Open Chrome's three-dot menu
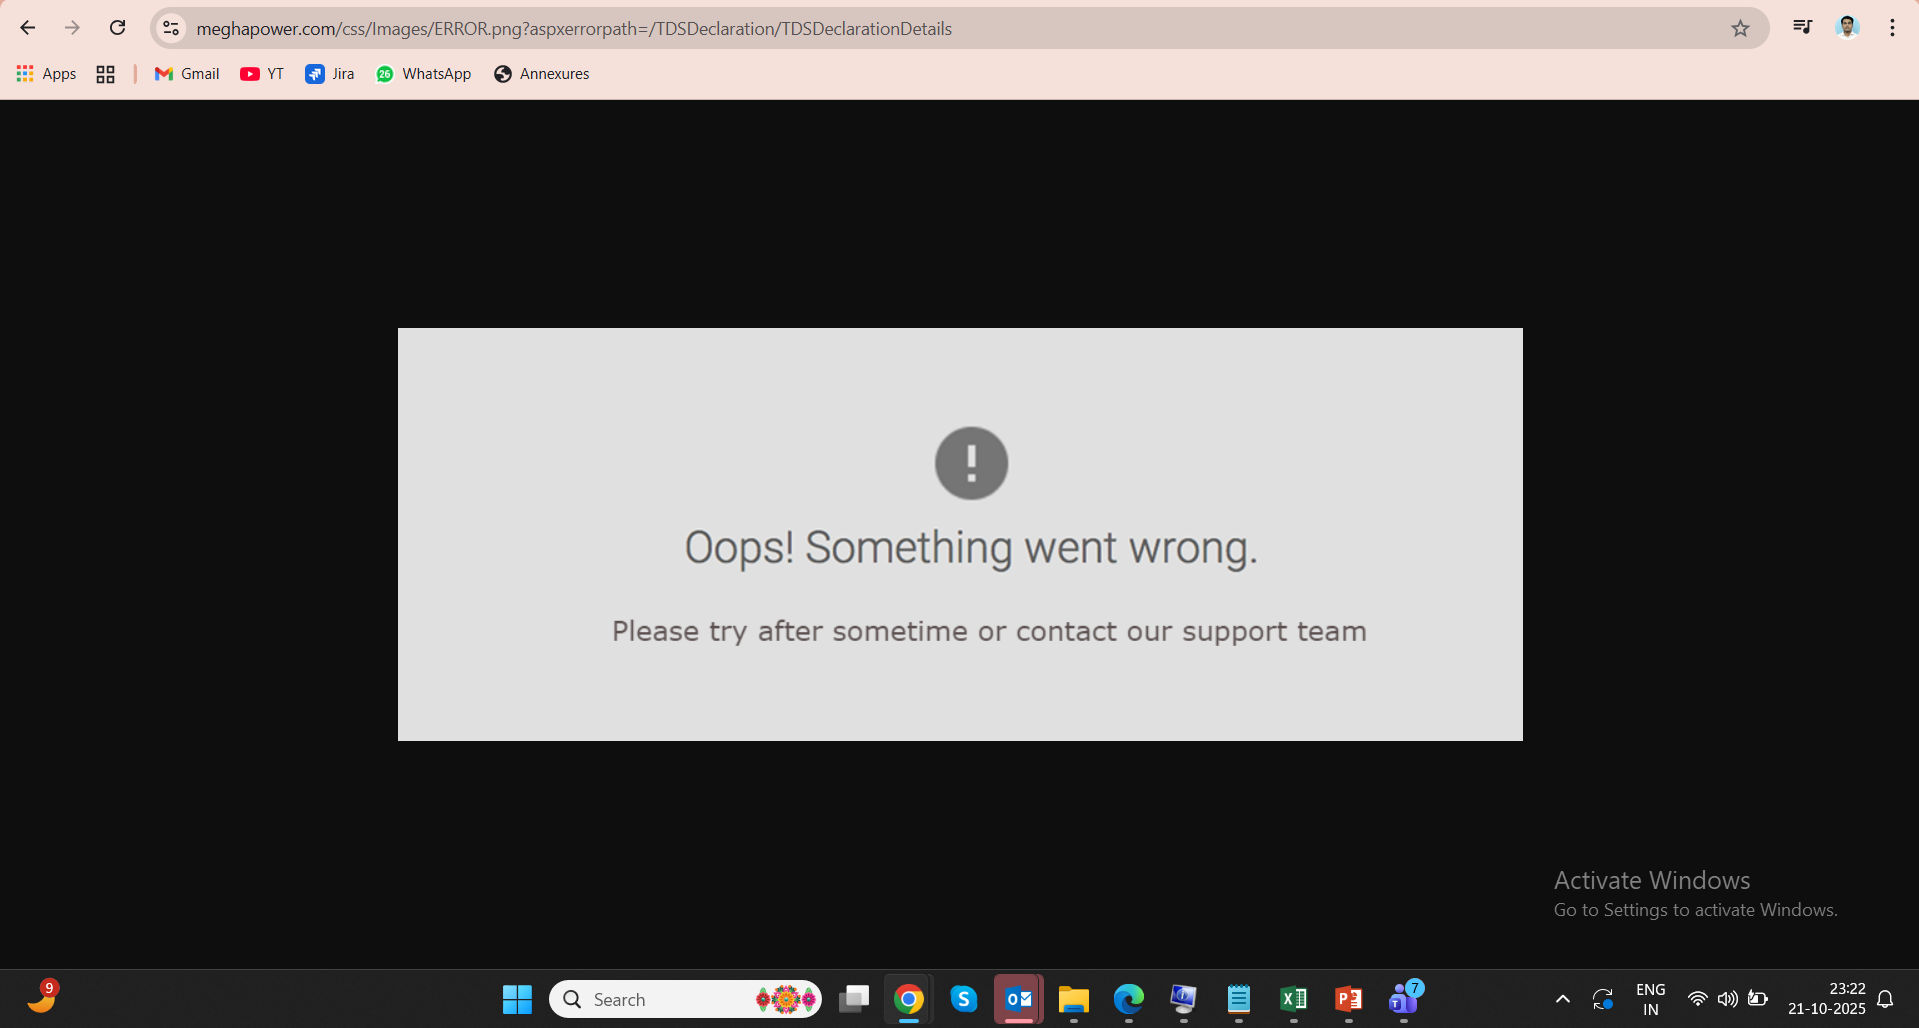1919x1028 pixels. (1892, 28)
